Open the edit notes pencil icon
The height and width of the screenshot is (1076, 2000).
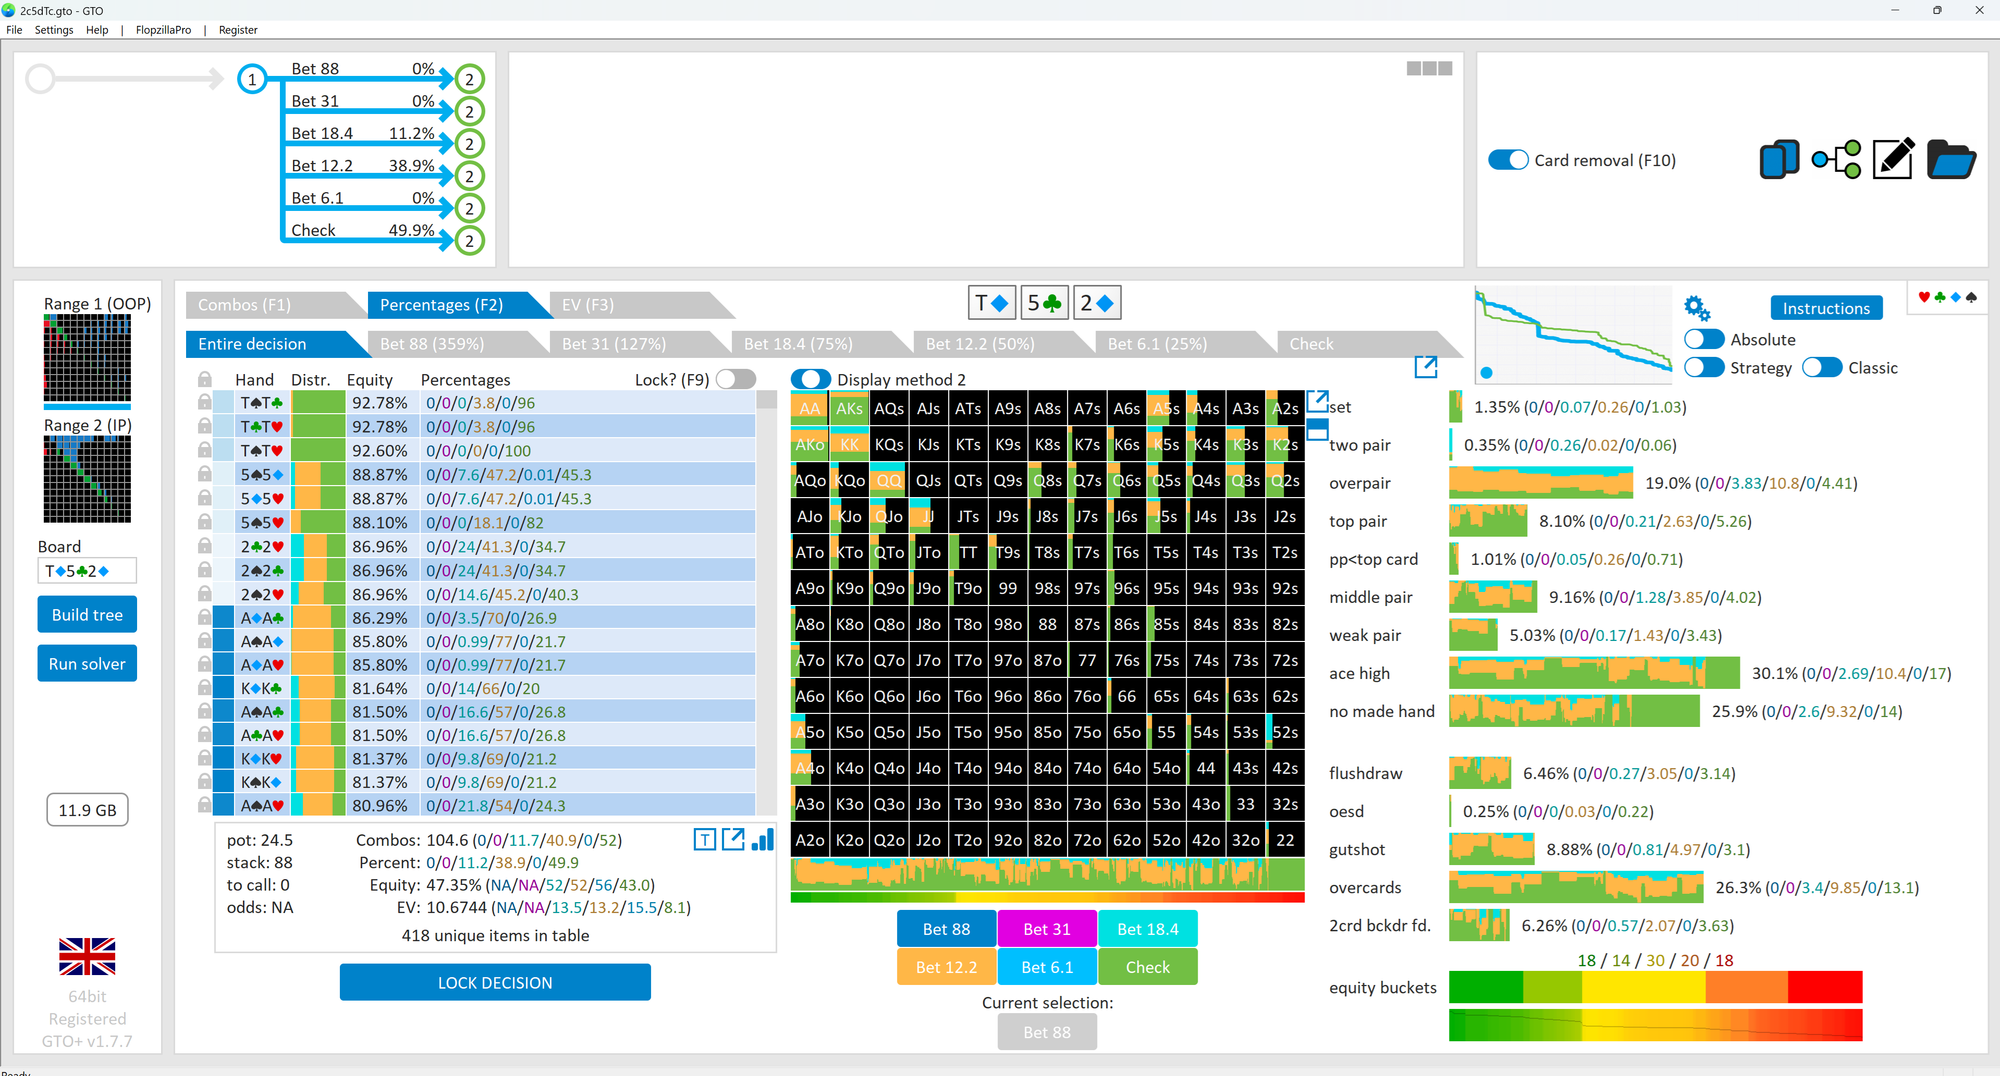(x=1893, y=159)
